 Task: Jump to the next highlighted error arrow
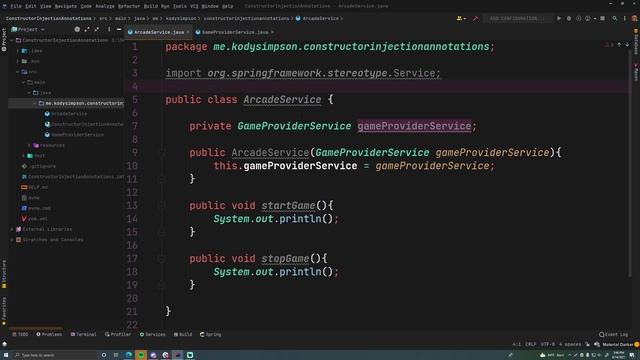627,44
